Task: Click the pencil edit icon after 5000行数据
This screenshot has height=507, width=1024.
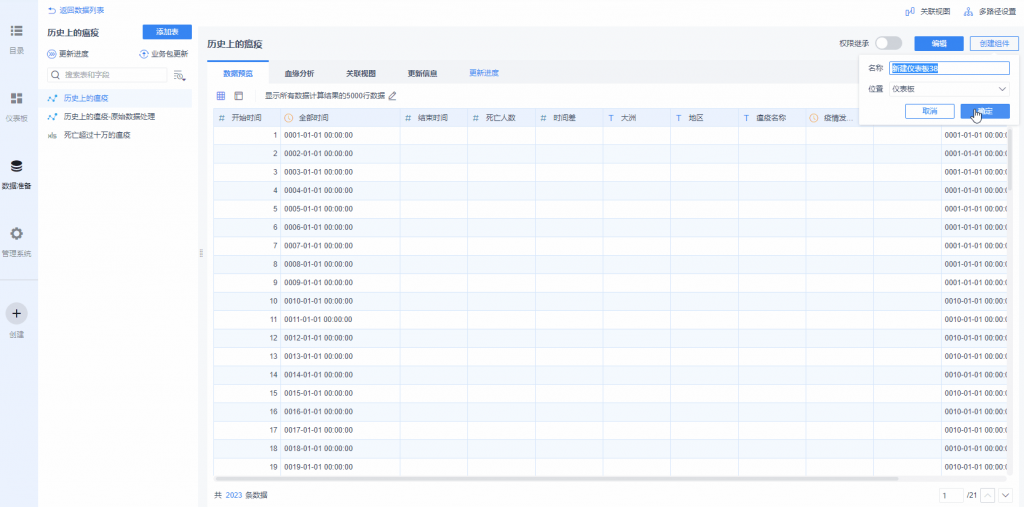Action: click(x=392, y=96)
